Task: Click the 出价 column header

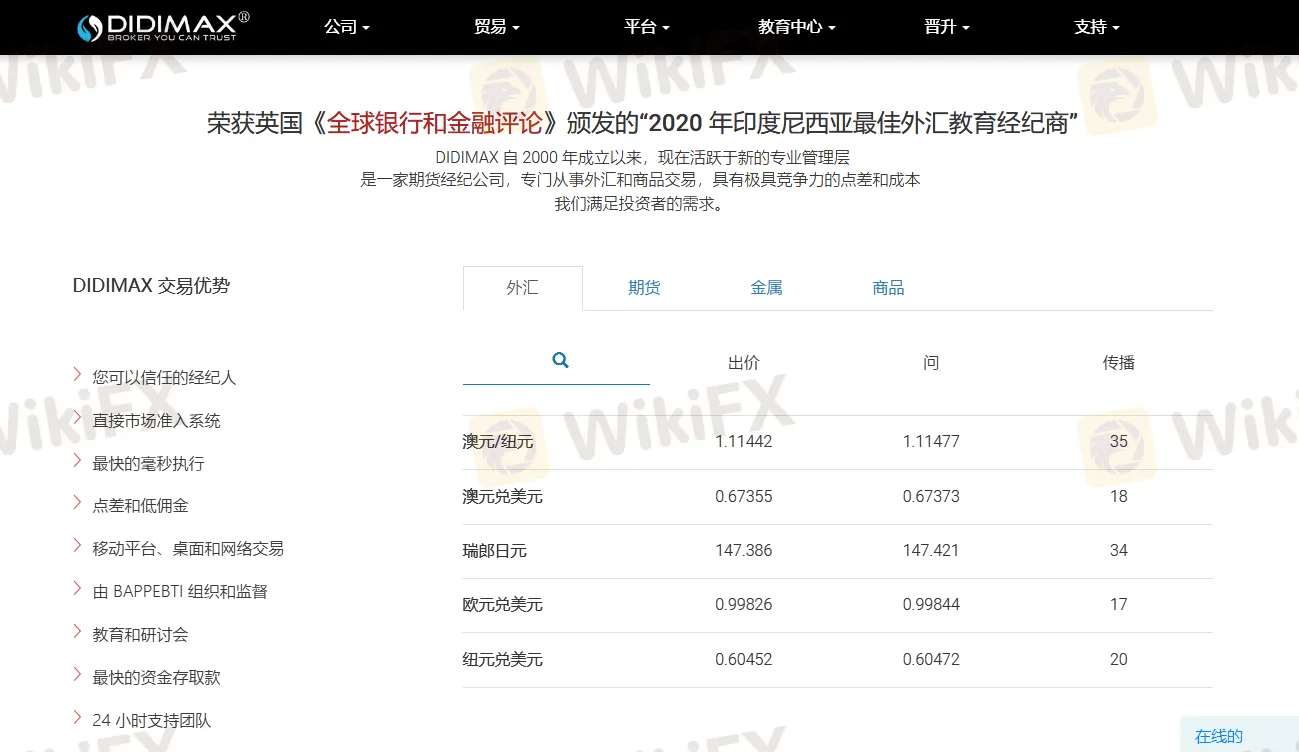Action: (744, 363)
